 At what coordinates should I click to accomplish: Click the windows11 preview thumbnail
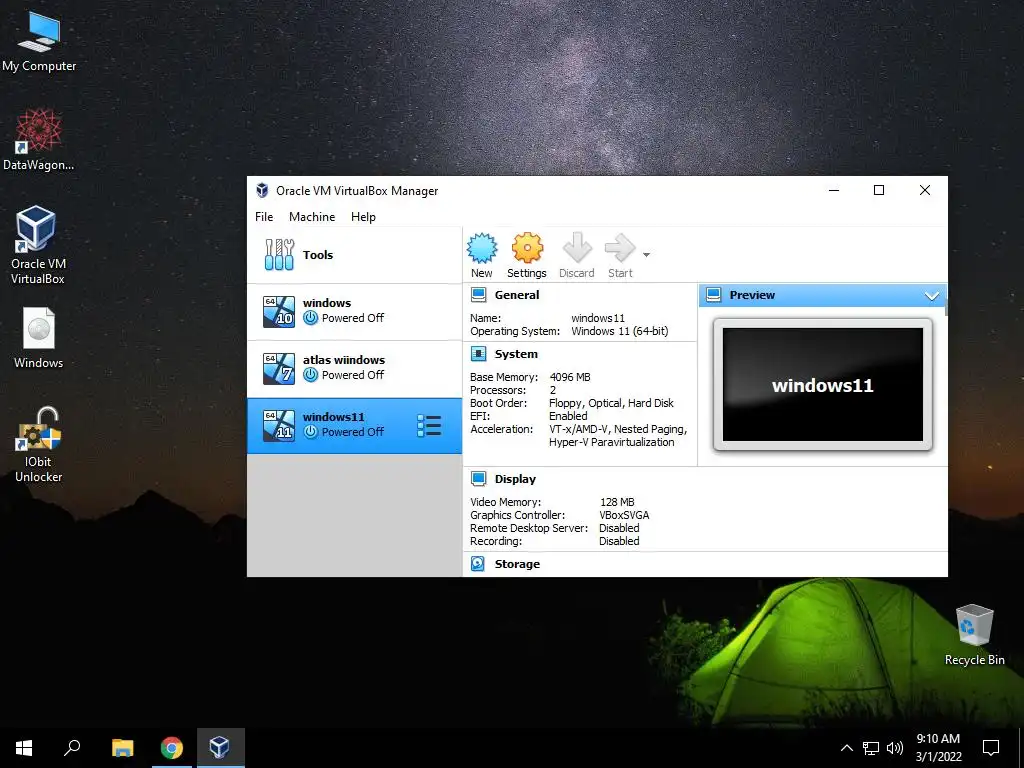823,385
